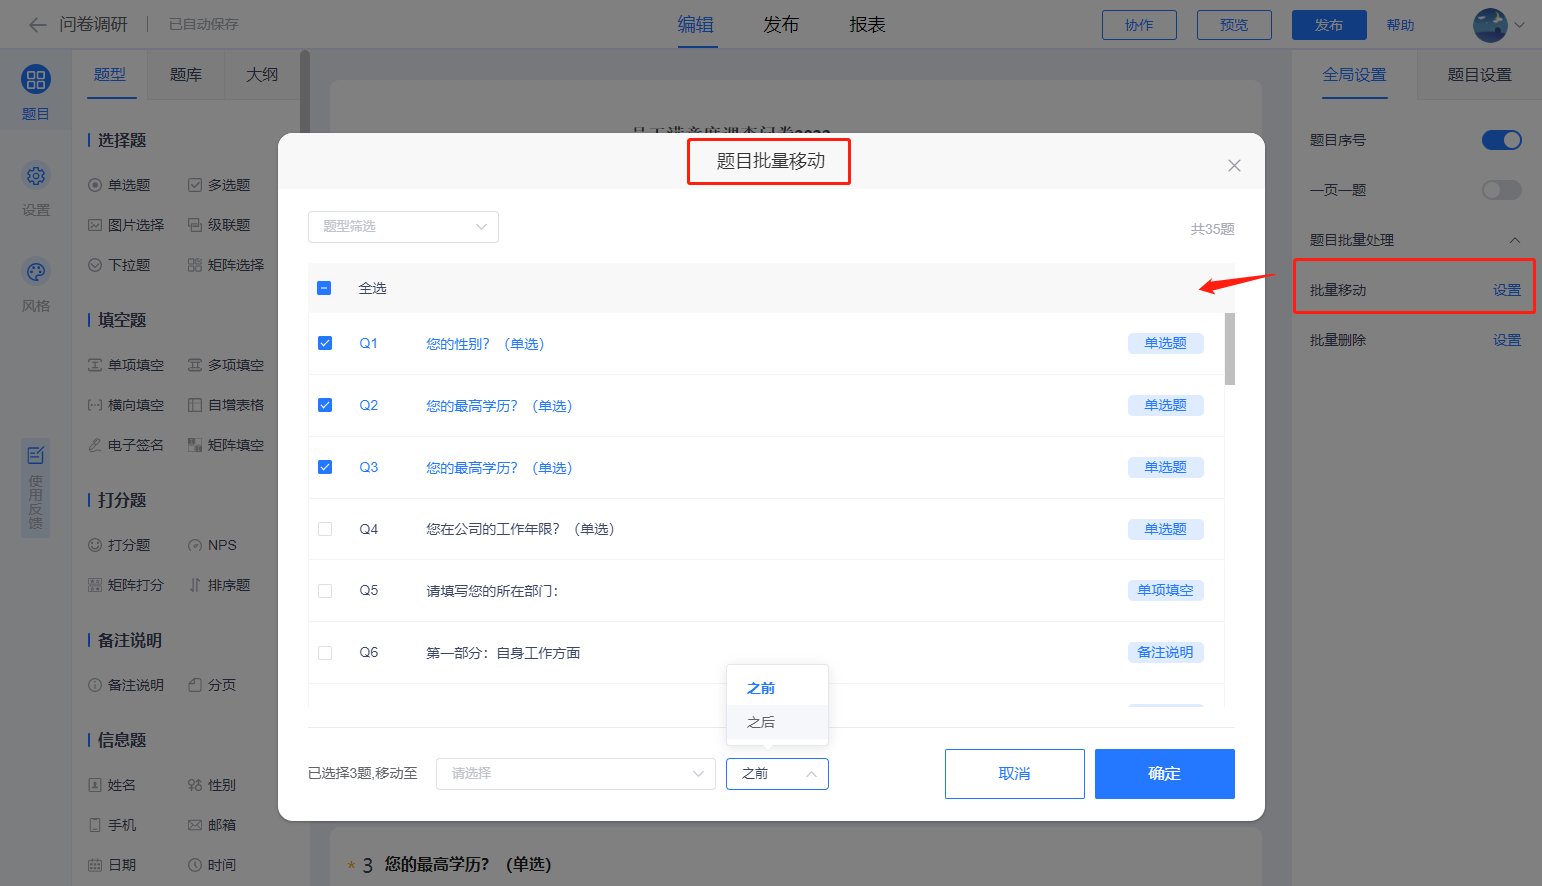Image resolution: width=1542 pixels, height=886 pixels.
Task: Click the 预览 button
Action: coord(1234,25)
